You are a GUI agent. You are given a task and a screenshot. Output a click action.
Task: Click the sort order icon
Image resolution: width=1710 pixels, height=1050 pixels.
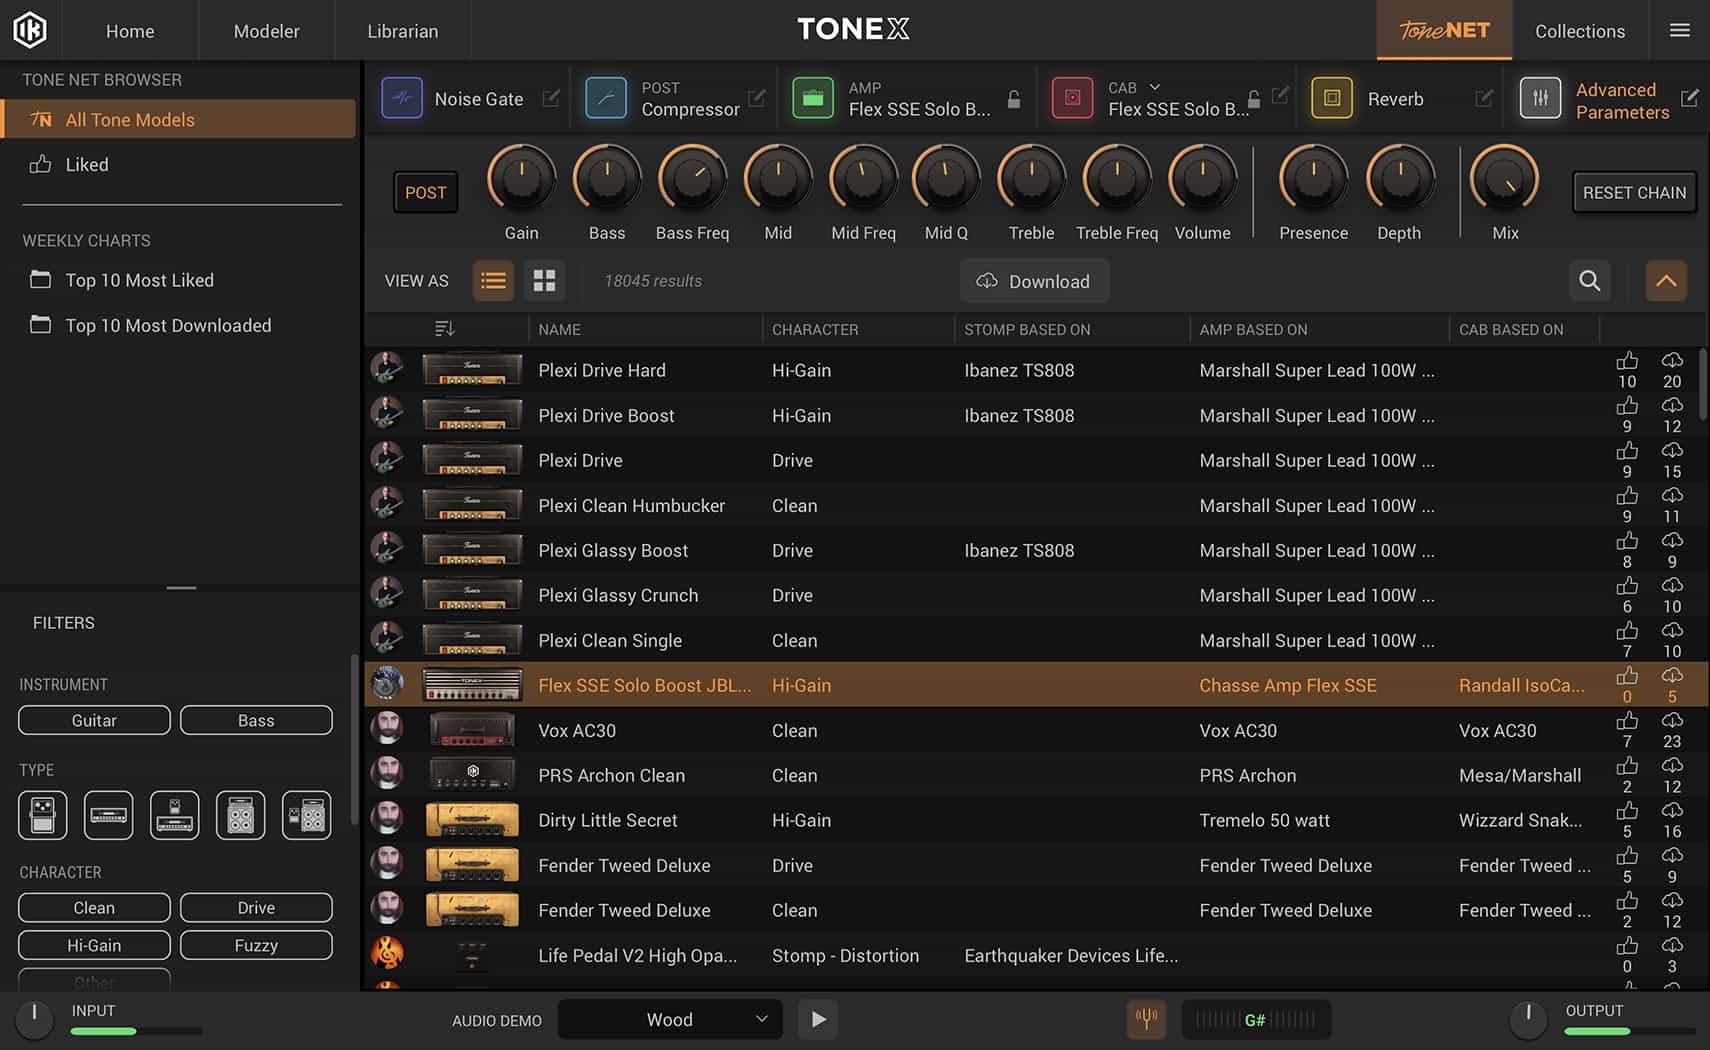point(445,329)
